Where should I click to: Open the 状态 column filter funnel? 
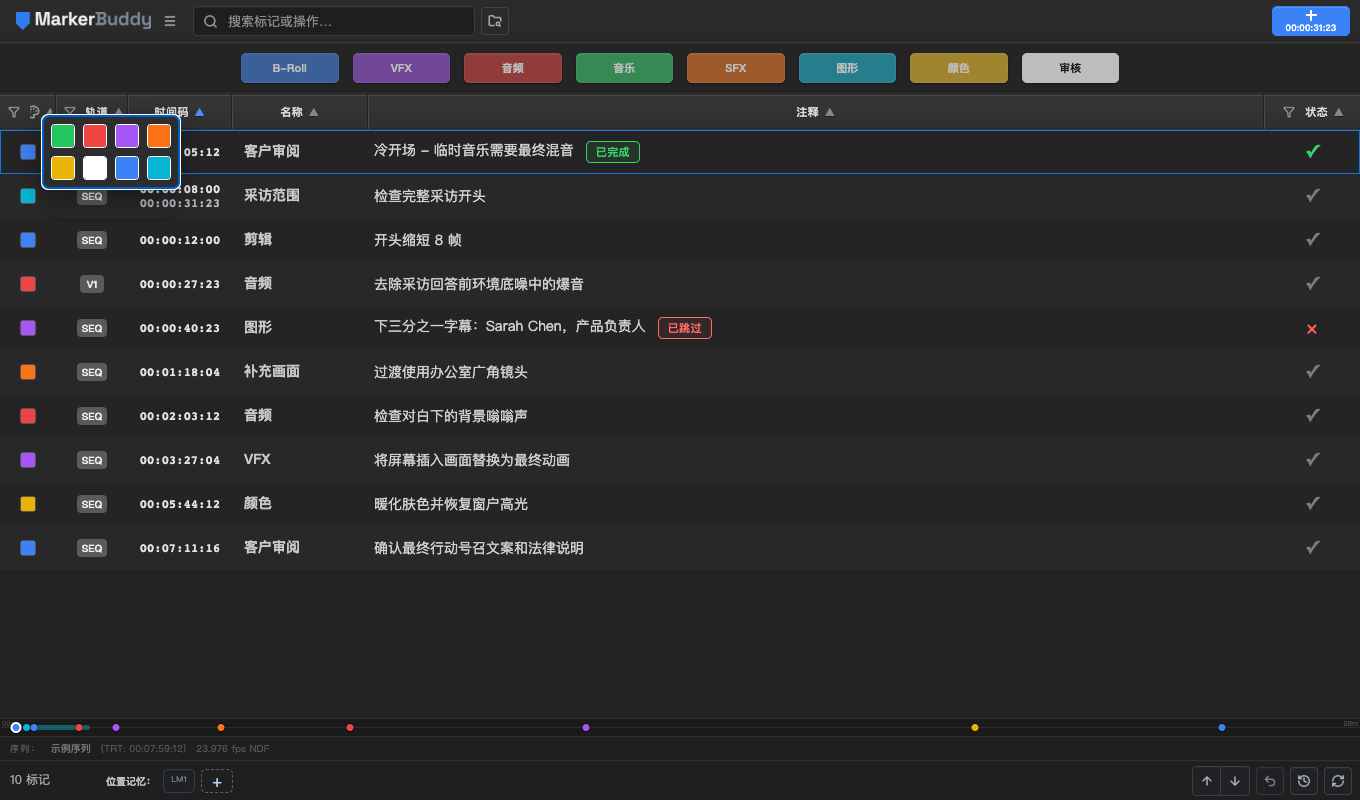coord(1289,112)
